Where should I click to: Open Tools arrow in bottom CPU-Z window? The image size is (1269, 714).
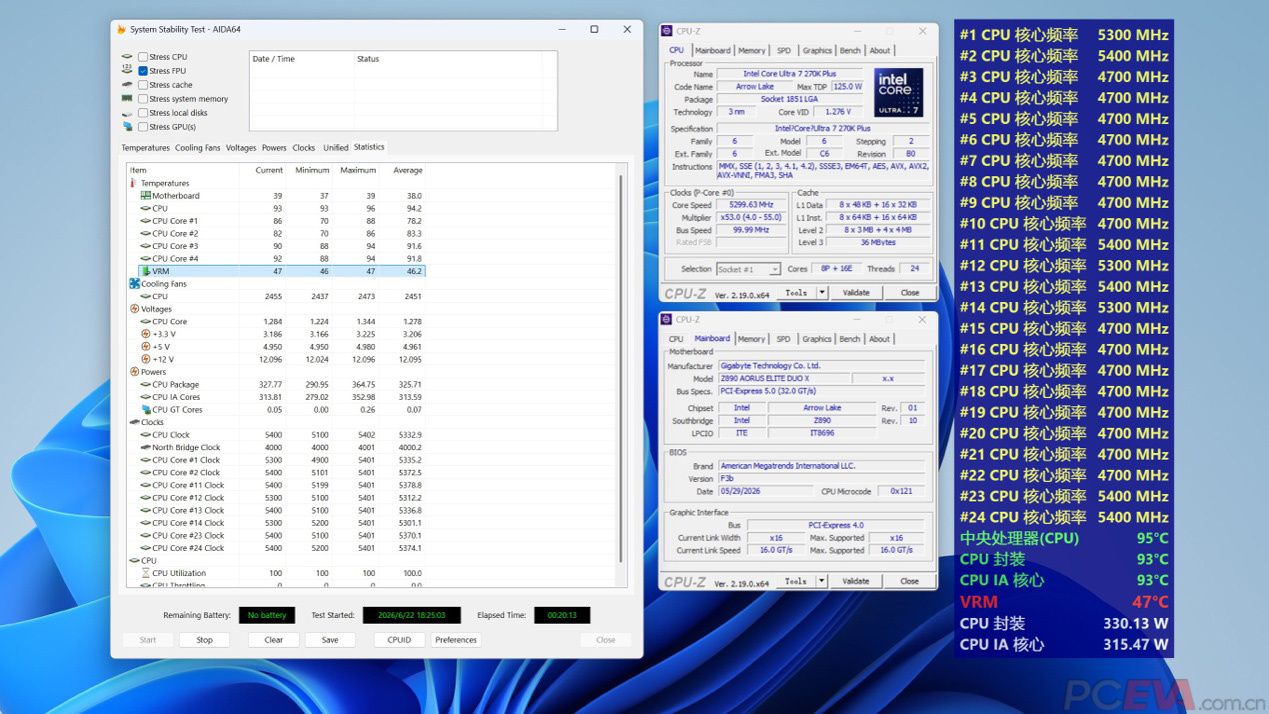click(x=822, y=581)
